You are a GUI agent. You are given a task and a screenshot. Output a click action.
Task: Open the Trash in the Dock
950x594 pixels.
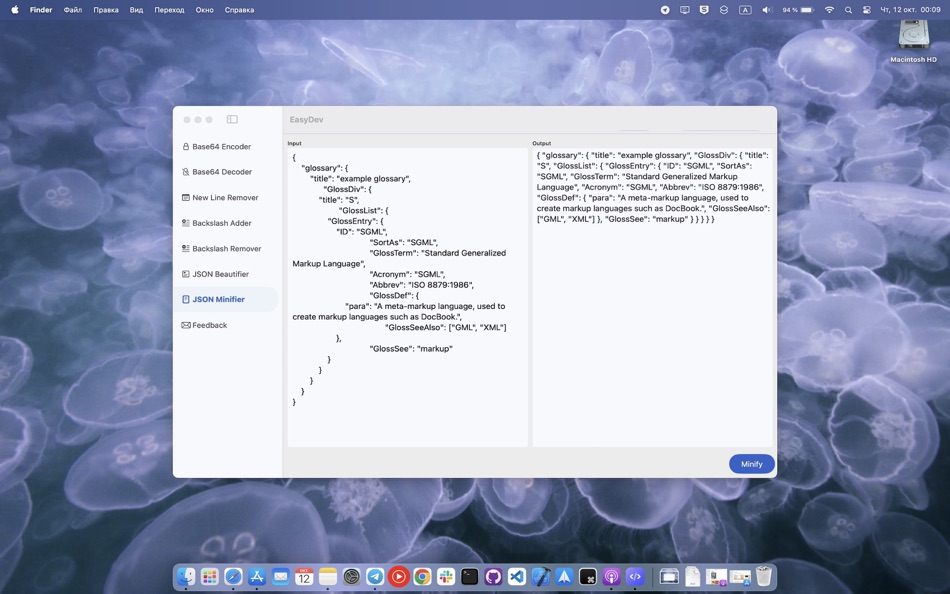tap(763, 576)
